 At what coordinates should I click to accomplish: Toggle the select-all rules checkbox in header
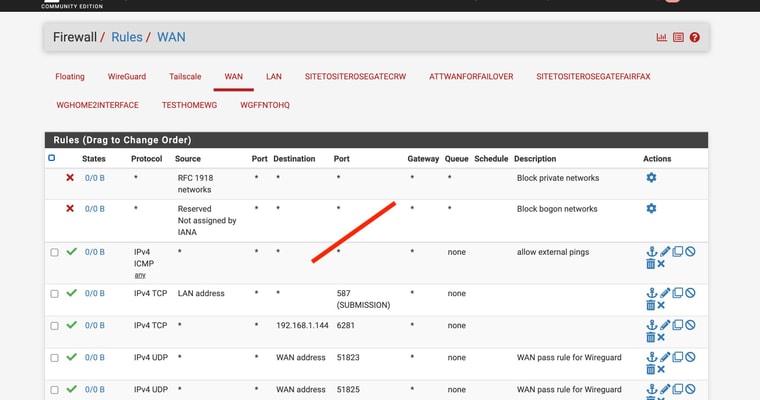click(x=52, y=158)
